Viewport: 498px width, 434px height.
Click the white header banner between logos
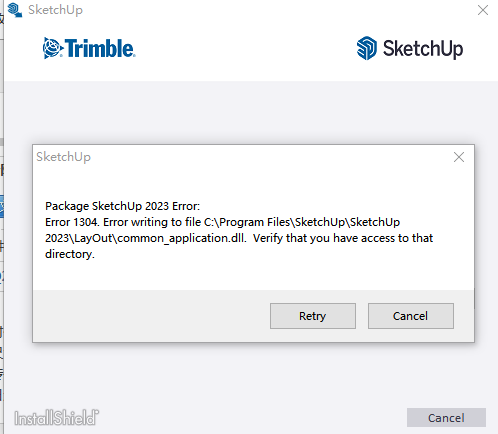(246, 48)
